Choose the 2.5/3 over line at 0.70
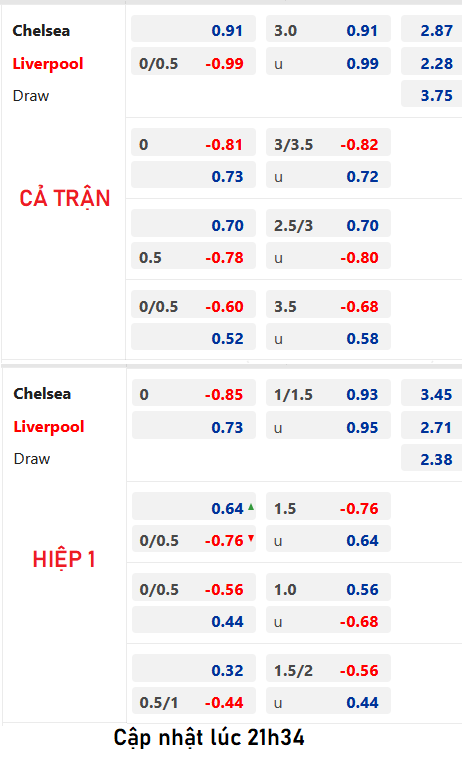The height and width of the screenshot is (758, 462). pyautogui.click(x=328, y=225)
